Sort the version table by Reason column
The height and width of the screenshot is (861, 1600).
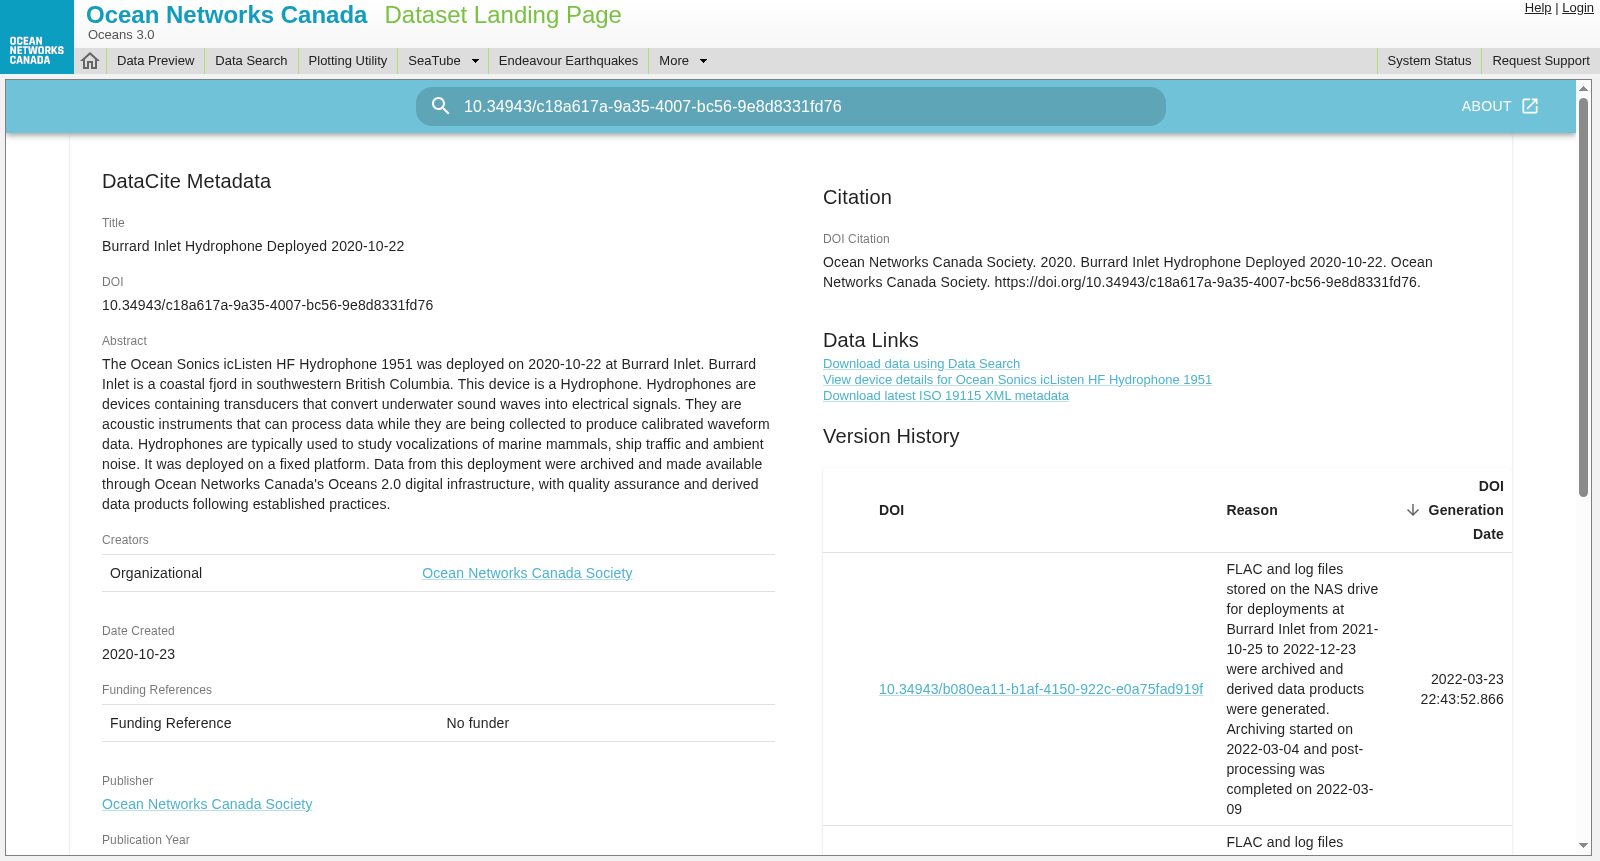pos(1252,510)
